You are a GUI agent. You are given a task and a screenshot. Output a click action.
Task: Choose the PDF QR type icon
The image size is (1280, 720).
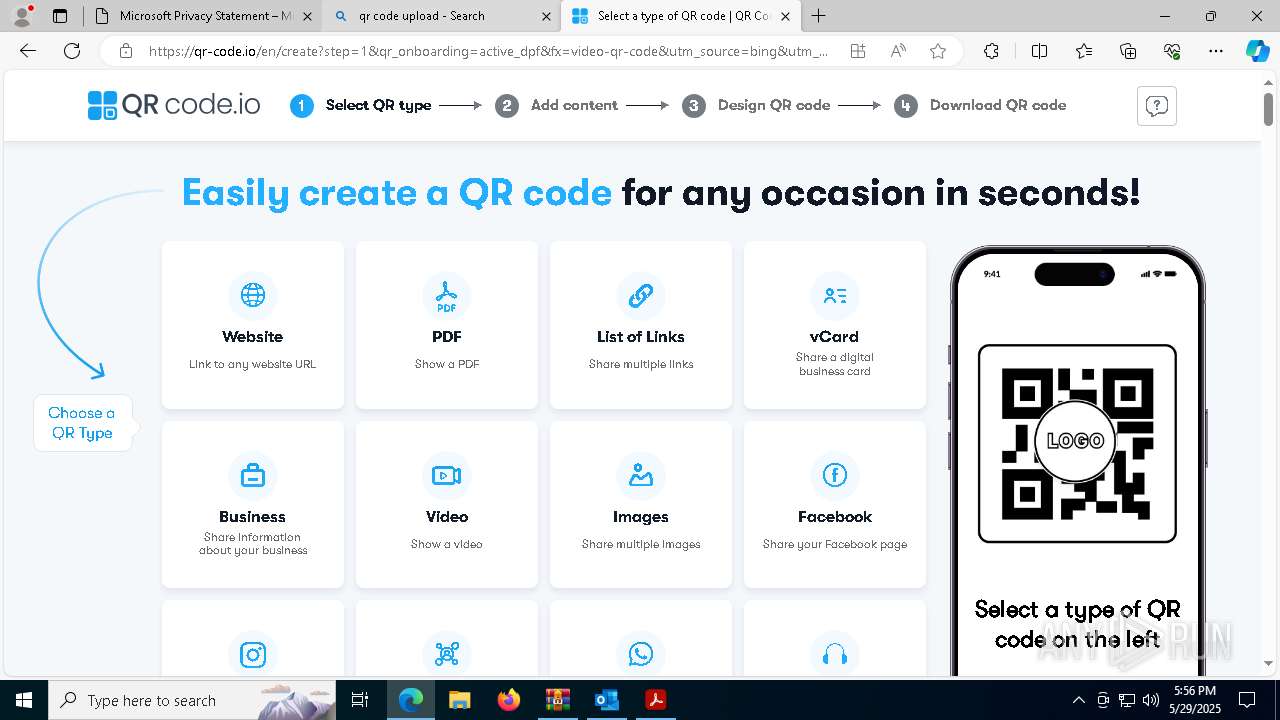447,295
